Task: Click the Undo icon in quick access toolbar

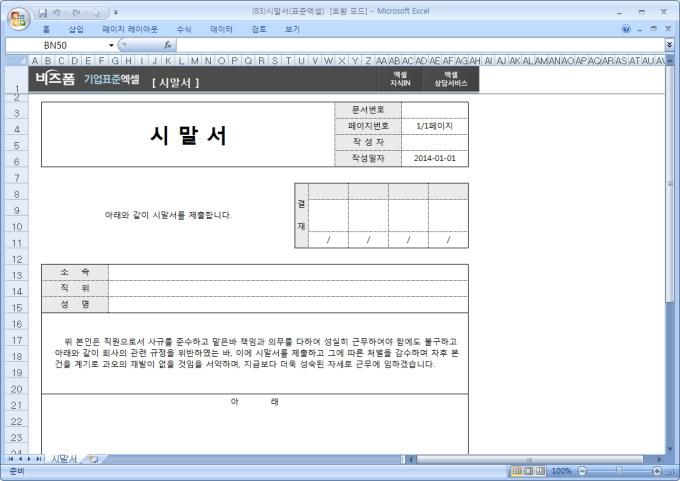Action: pyautogui.click(x=56, y=13)
